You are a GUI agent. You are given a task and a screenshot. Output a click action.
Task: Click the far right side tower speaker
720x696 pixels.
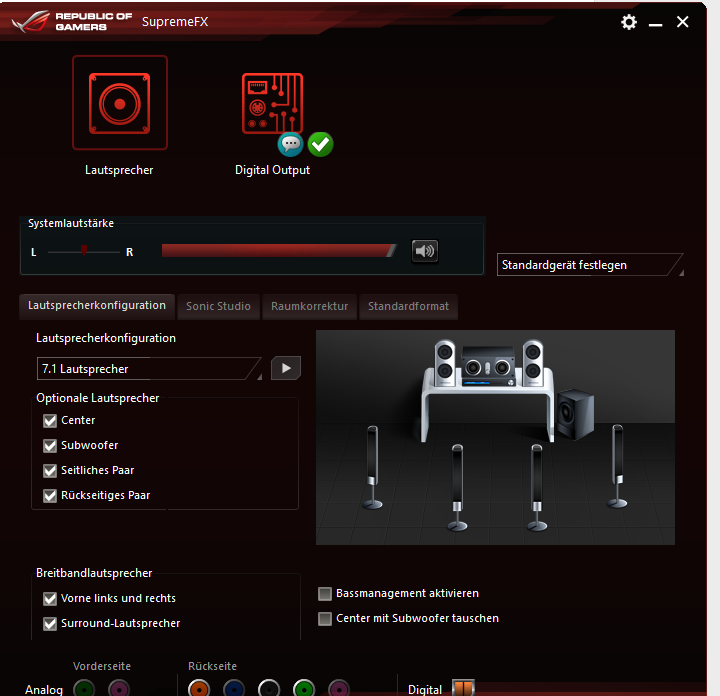point(617,466)
